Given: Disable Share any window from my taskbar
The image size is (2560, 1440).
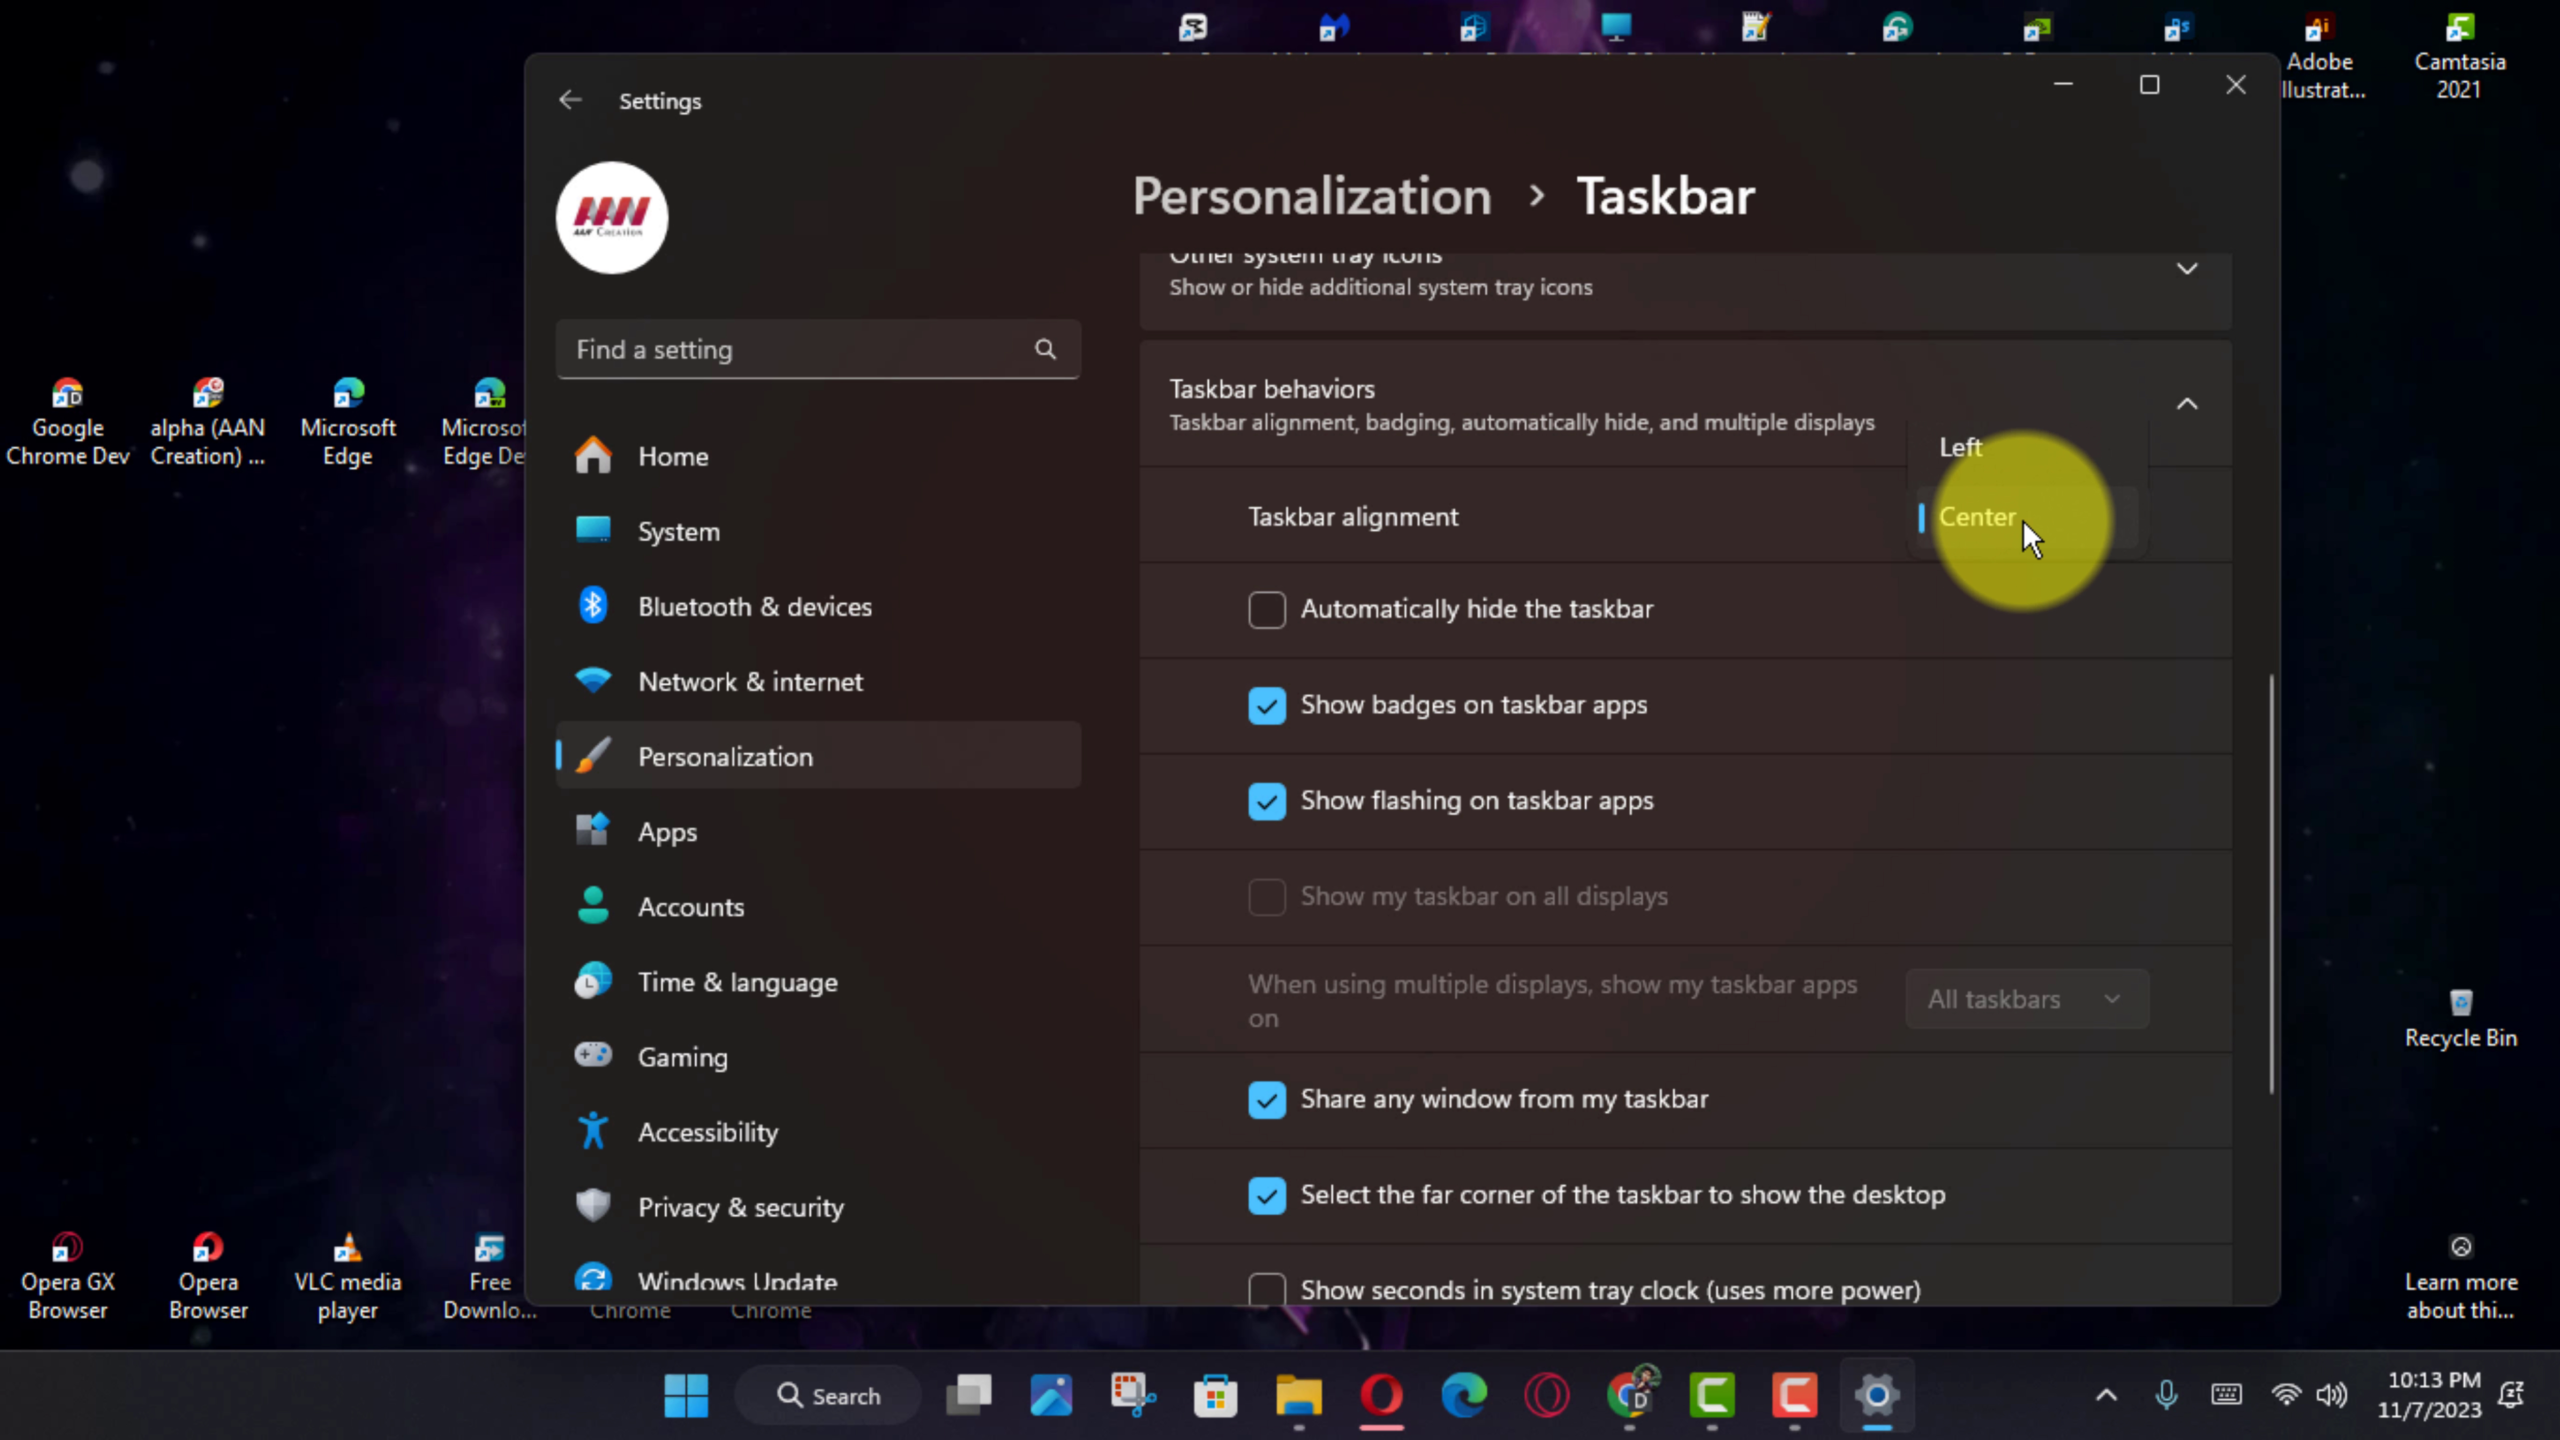Looking at the screenshot, I should click(x=1266, y=1099).
